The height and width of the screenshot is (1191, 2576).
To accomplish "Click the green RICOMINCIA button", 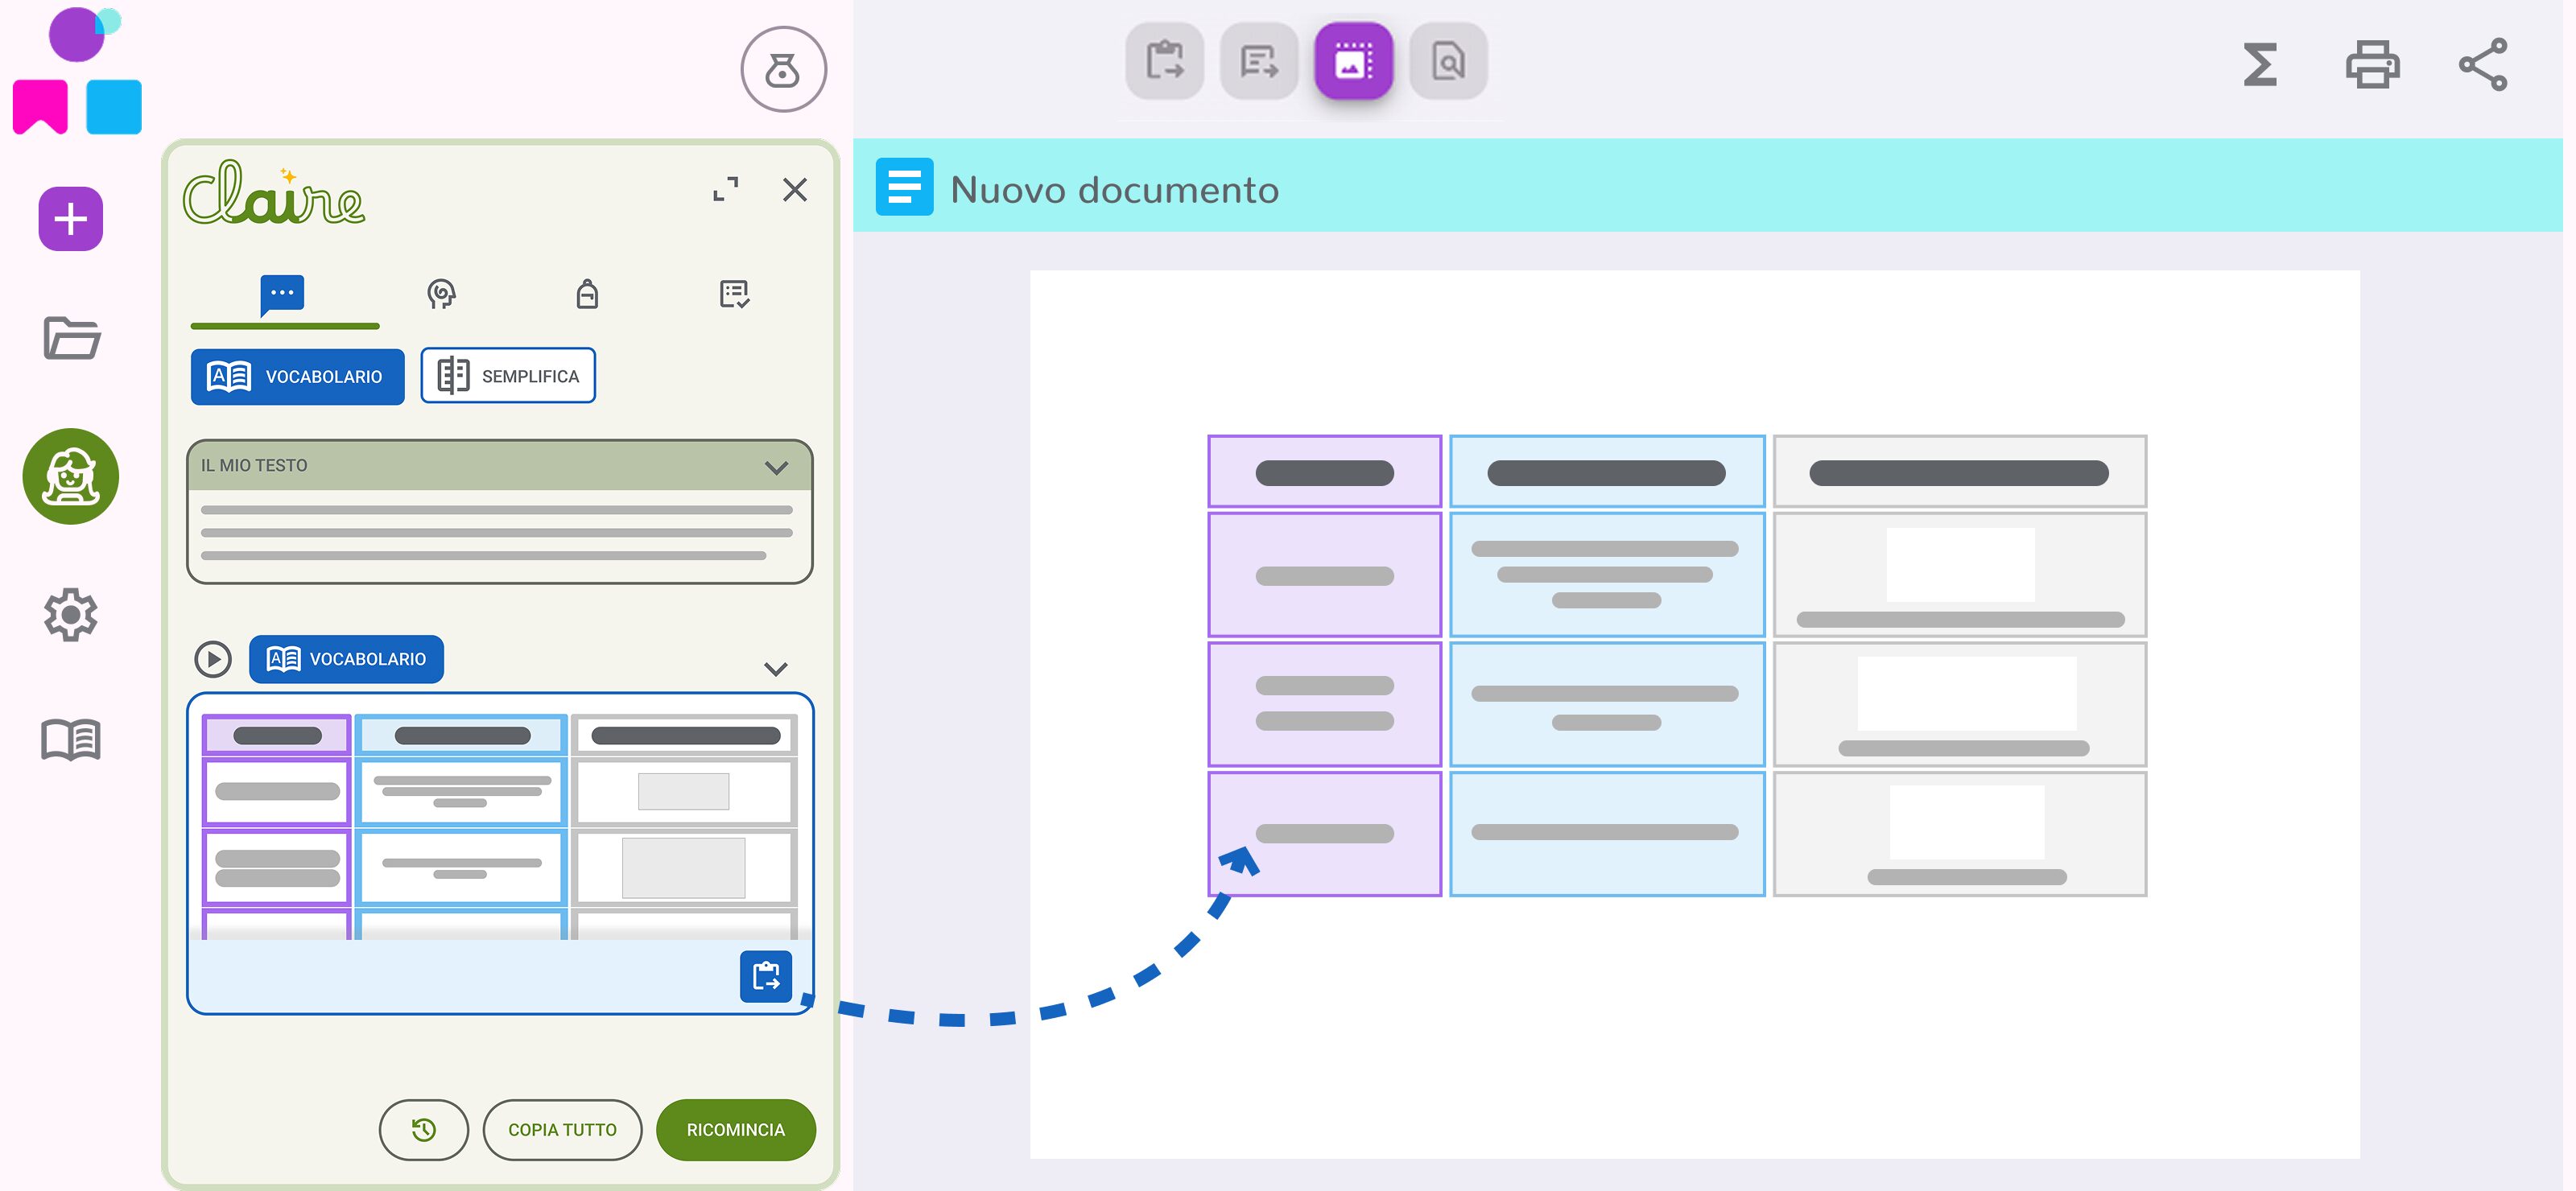I will coord(735,1129).
